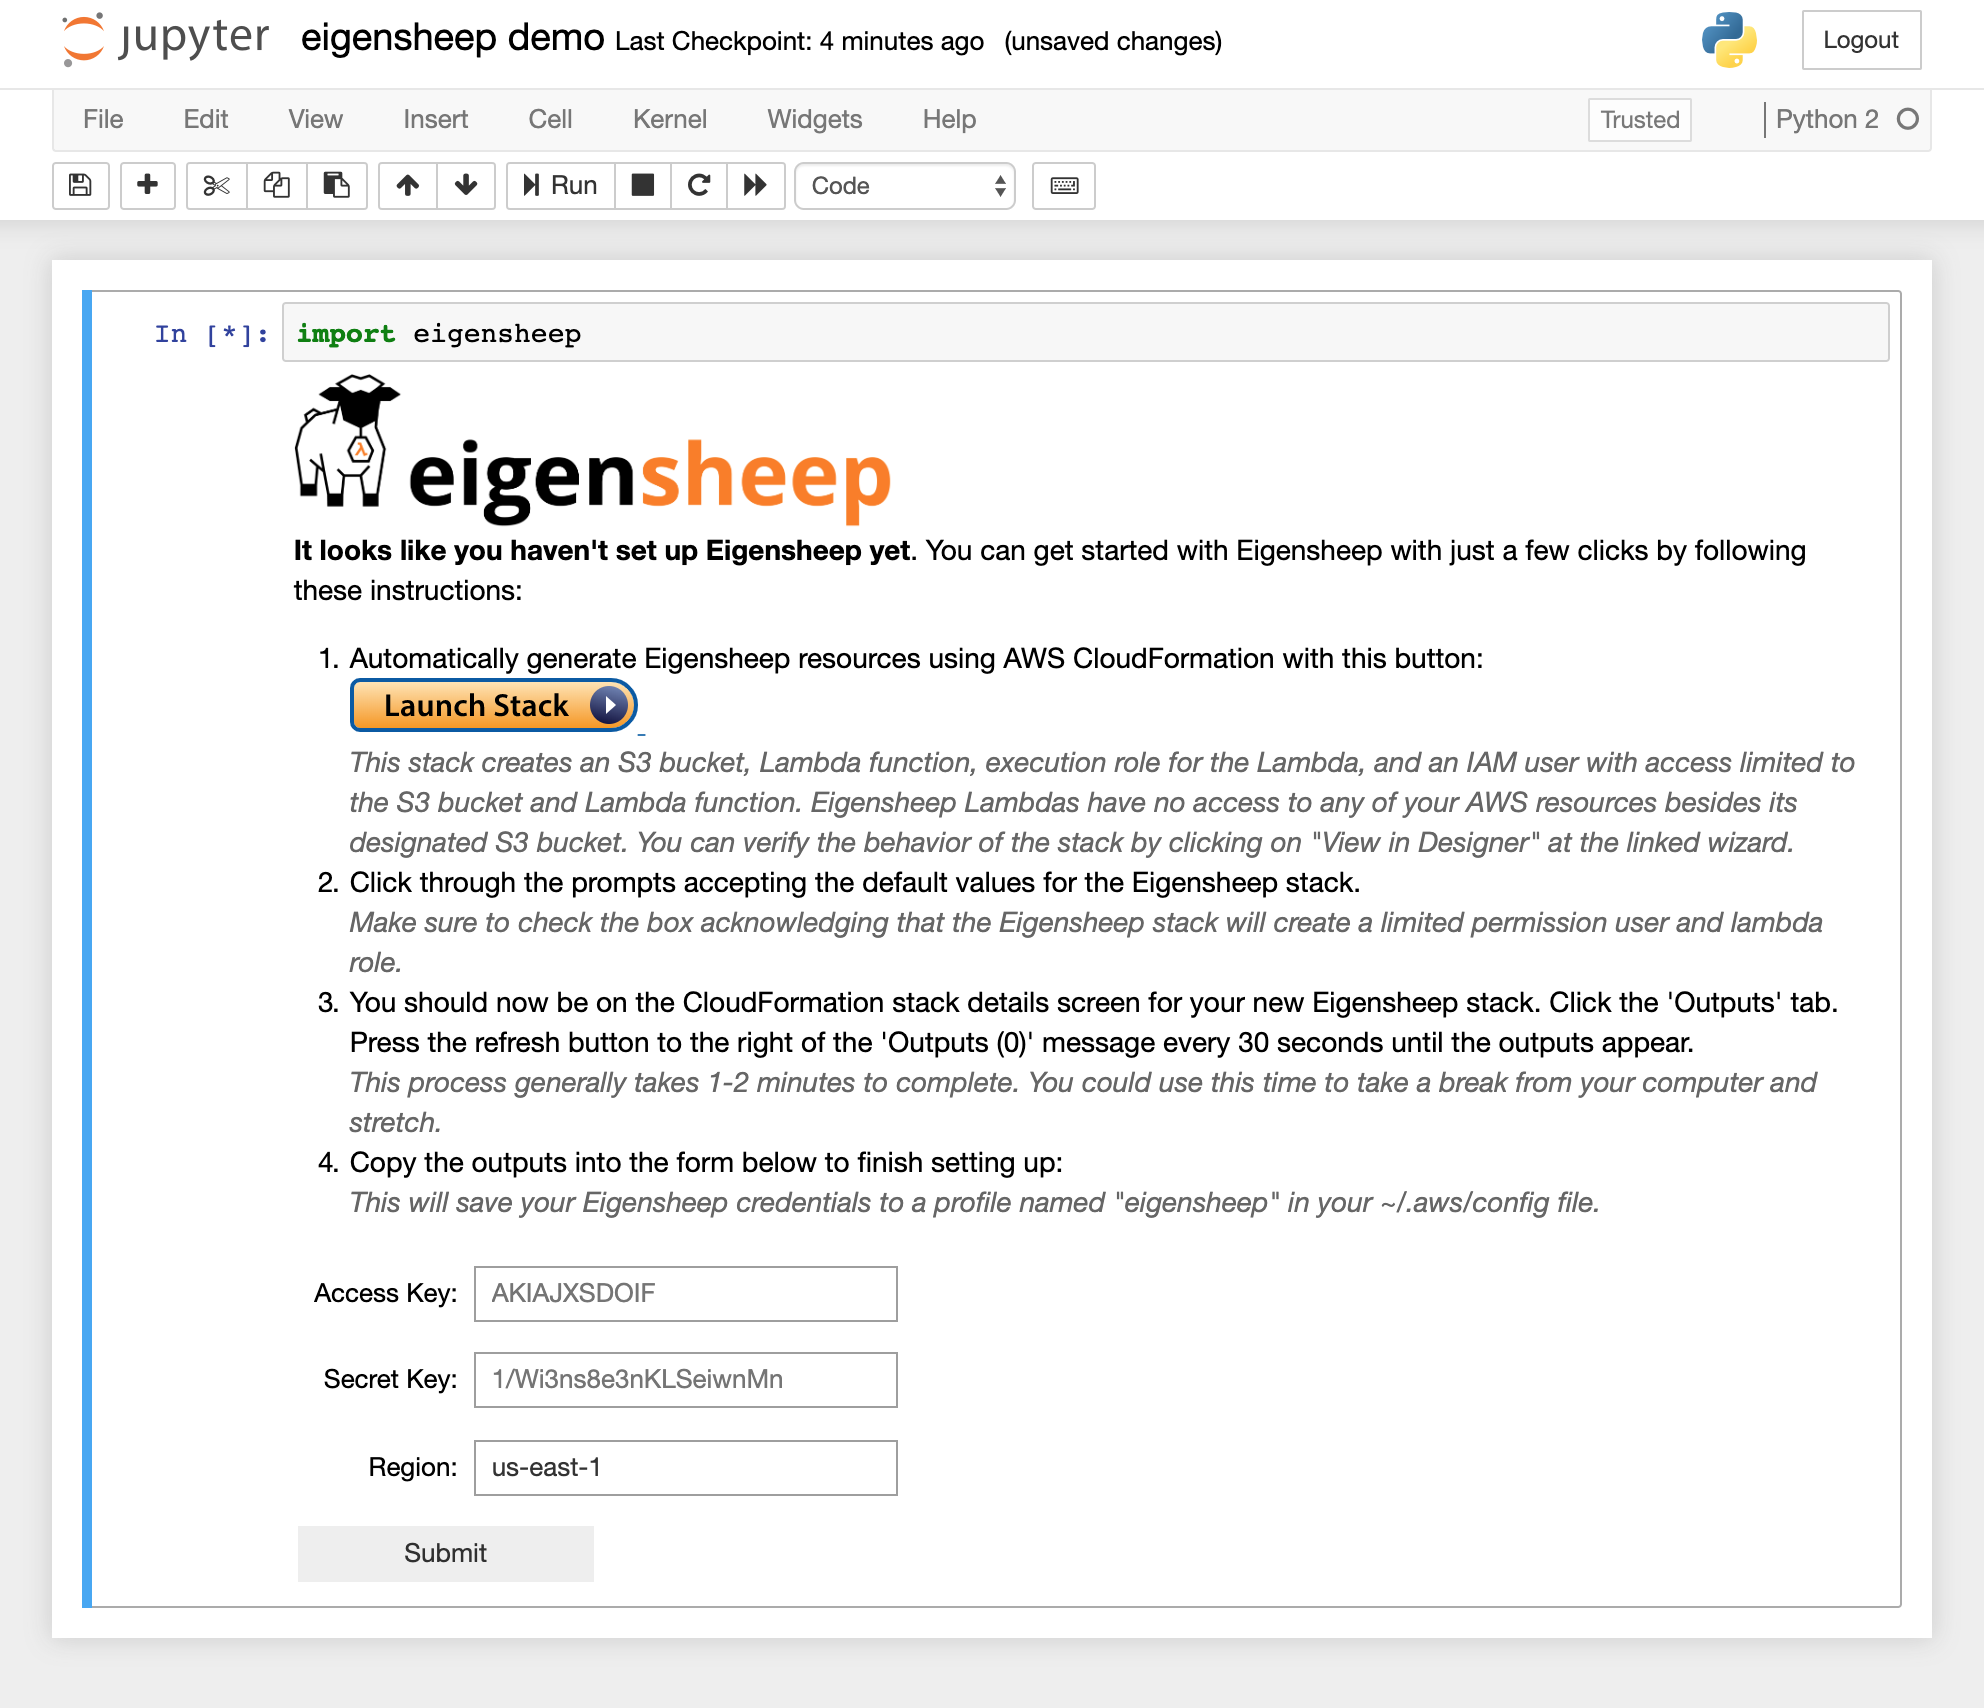This screenshot has height=1708, width=1984.
Task: Save the notebook using the save icon
Action: click(80, 186)
